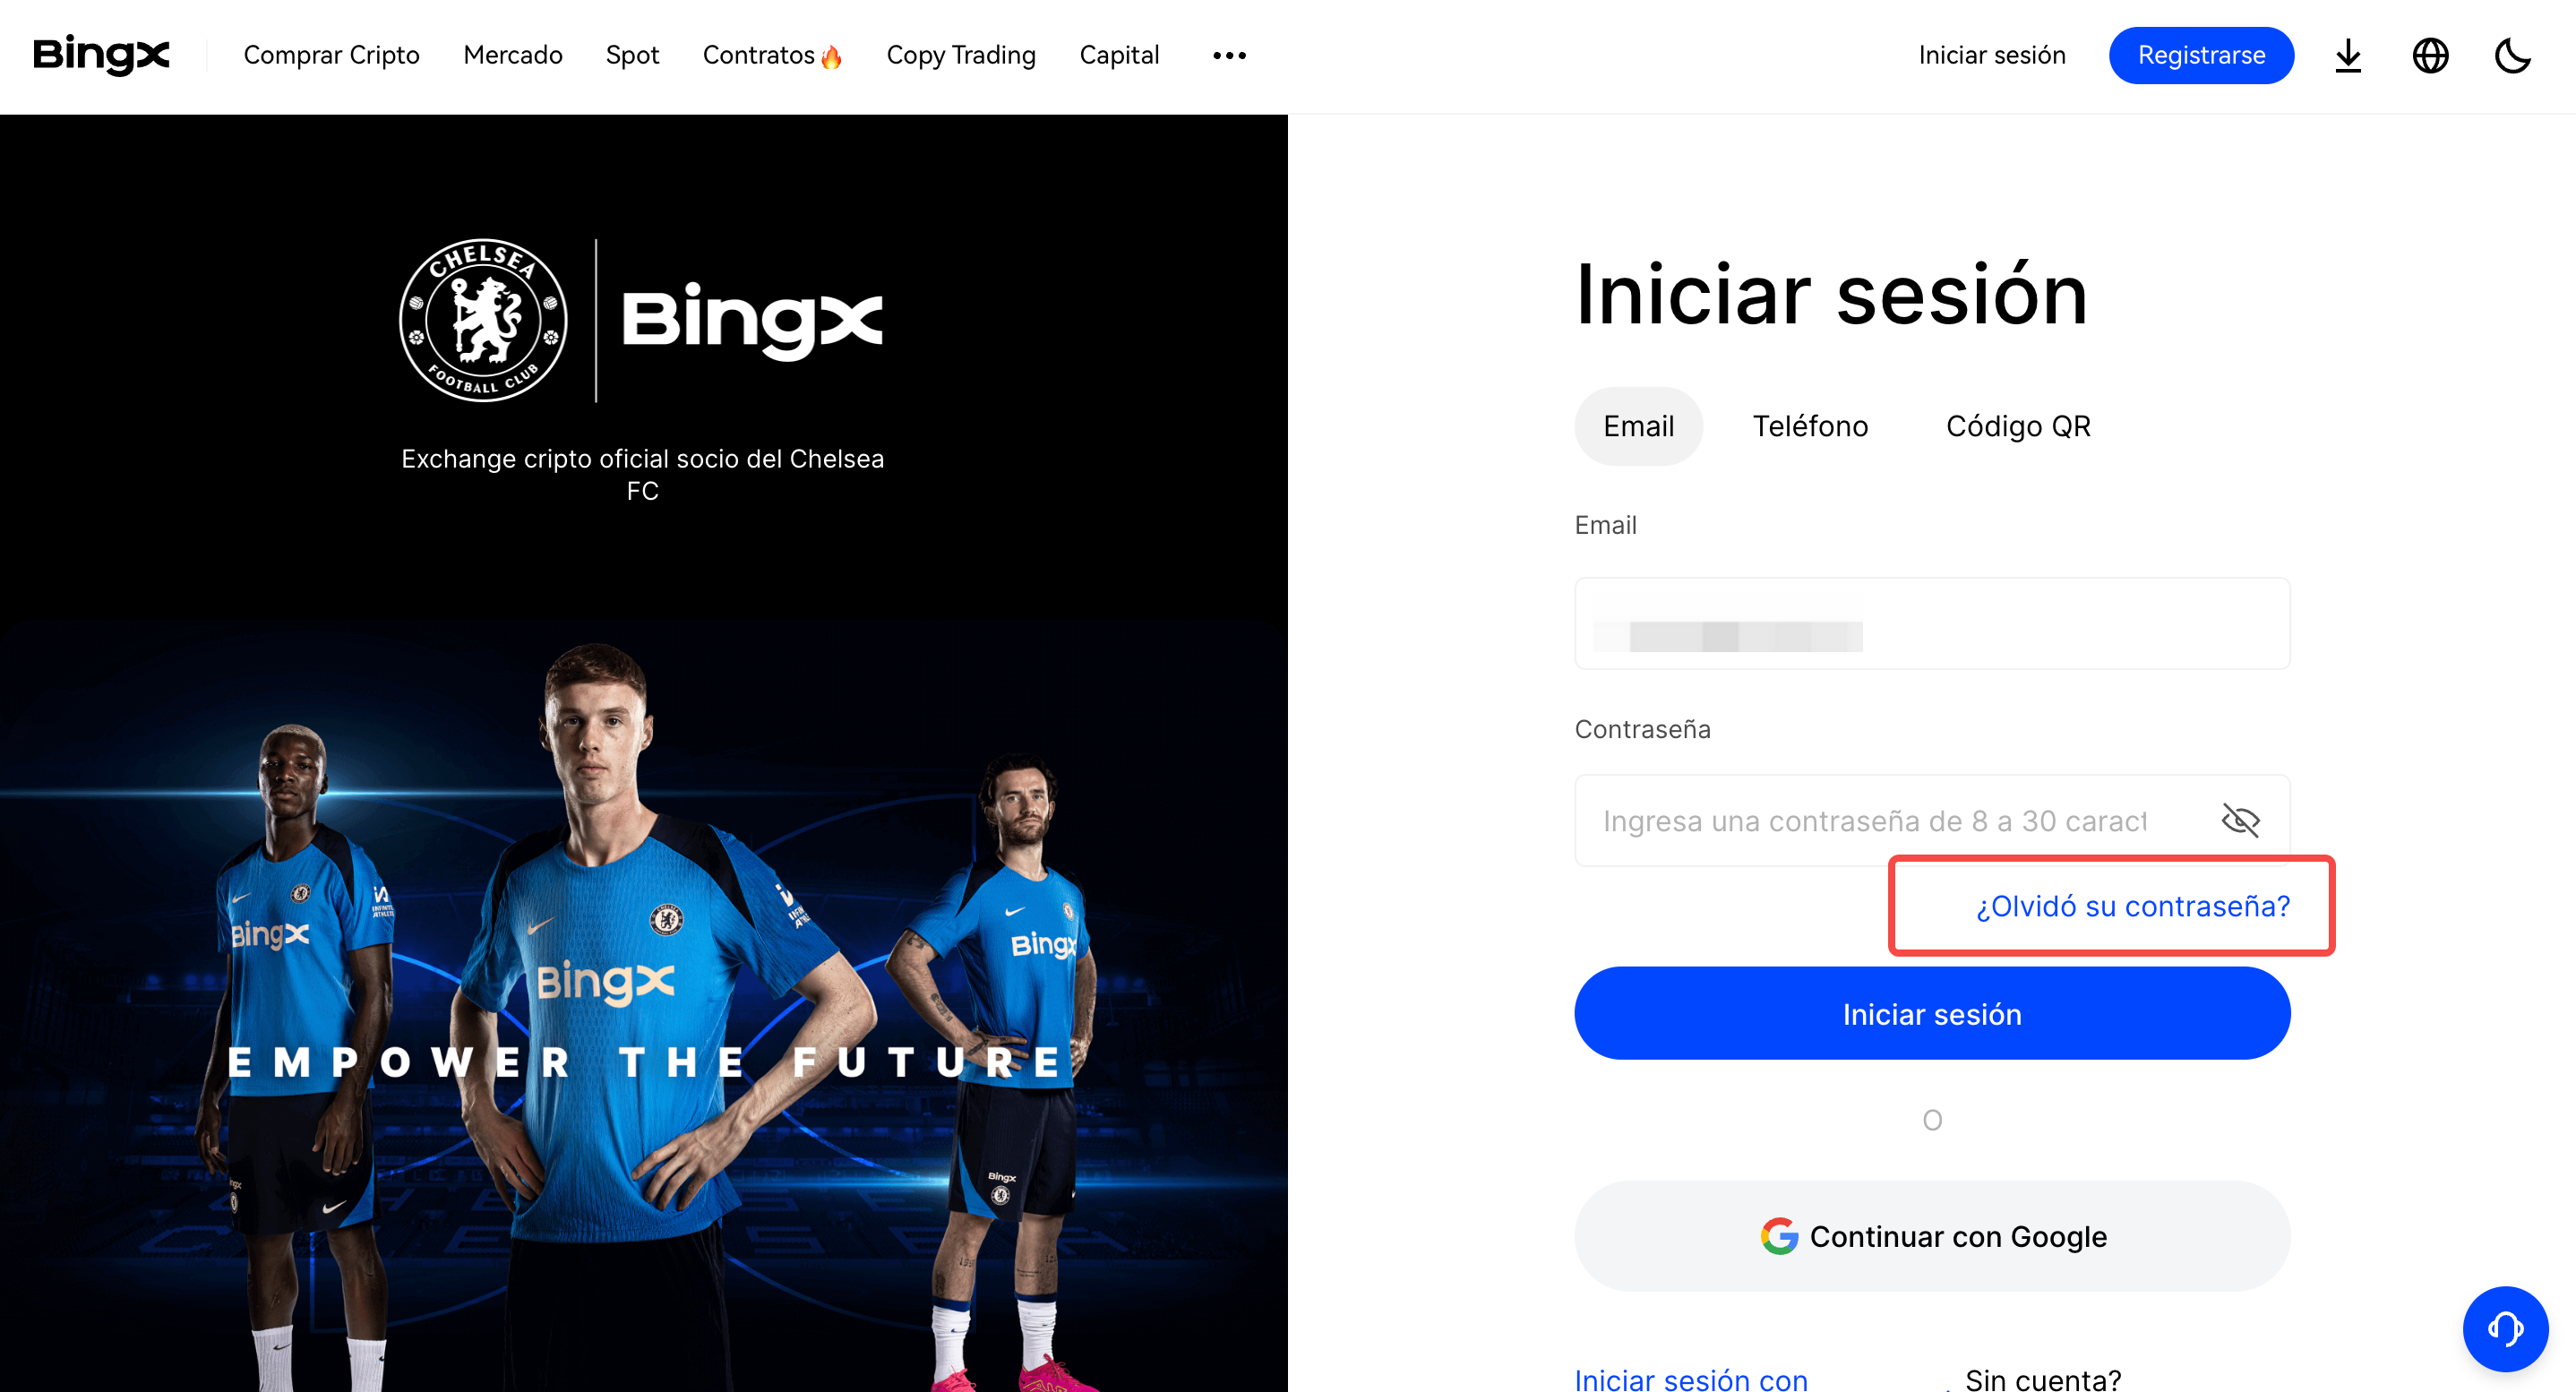
Task: Toggle dark mode moon icon
Action: [2512, 55]
